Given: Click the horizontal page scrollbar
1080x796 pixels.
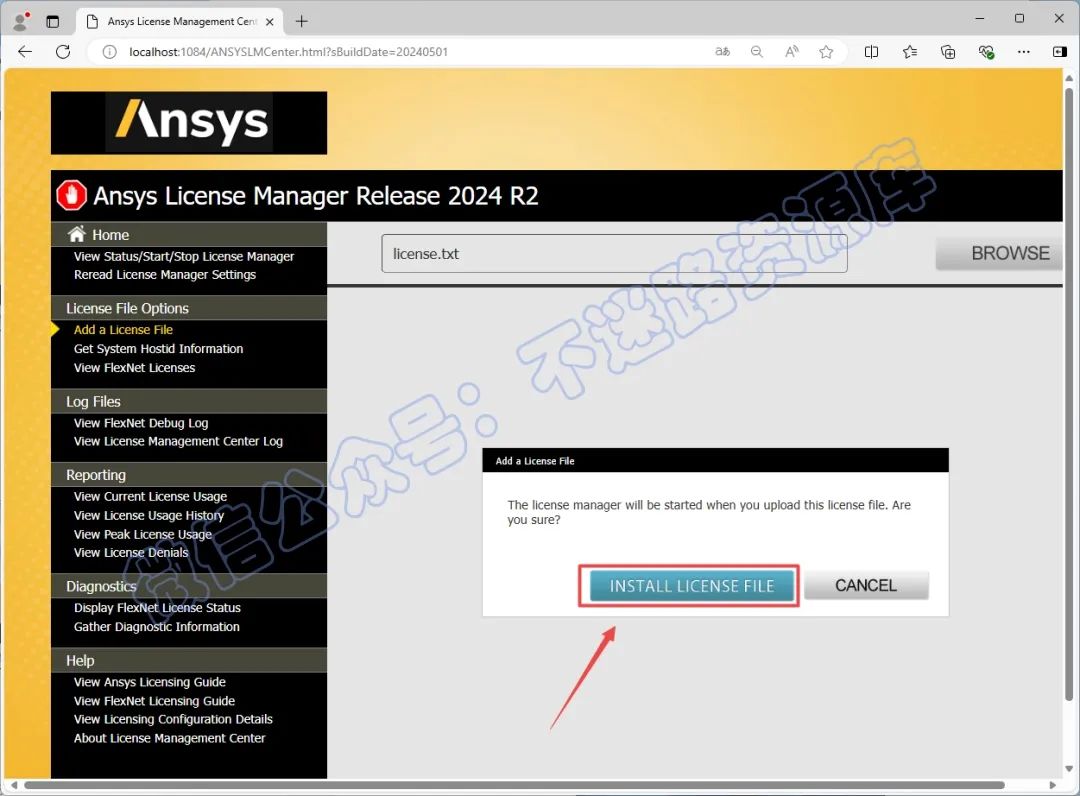Looking at the screenshot, I should (514, 785).
